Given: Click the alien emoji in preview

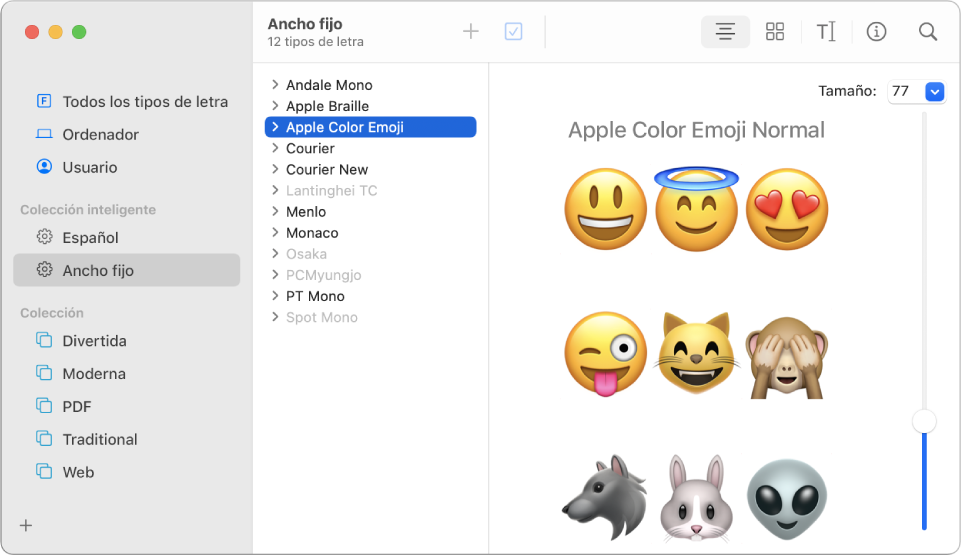Looking at the screenshot, I should click(787, 499).
